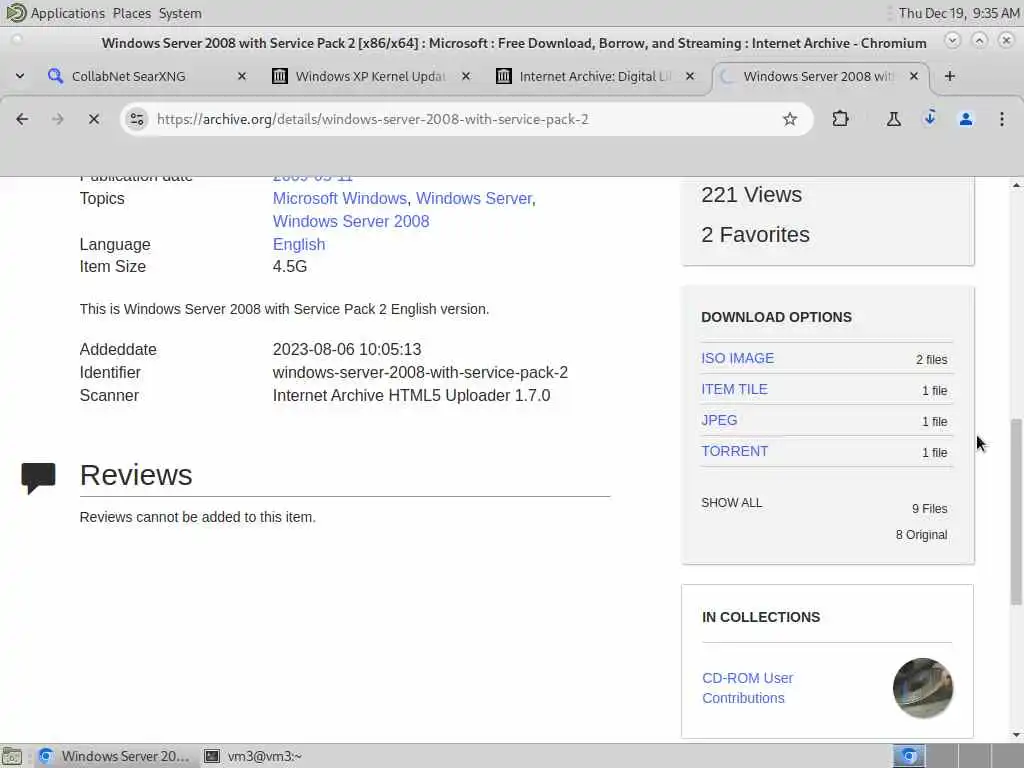This screenshot has width=1024, height=768.
Task: Click SHOW ALL download options
Action: (731, 503)
